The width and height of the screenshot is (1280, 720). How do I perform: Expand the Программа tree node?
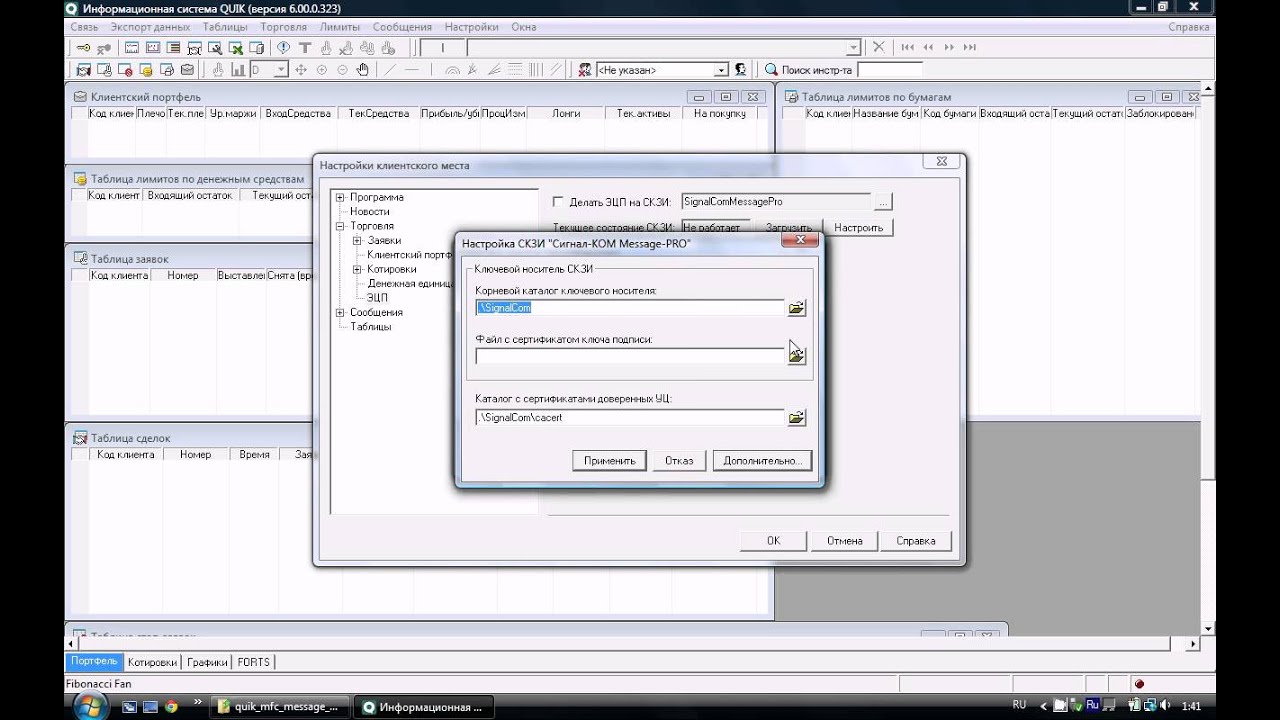click(340, 198)
